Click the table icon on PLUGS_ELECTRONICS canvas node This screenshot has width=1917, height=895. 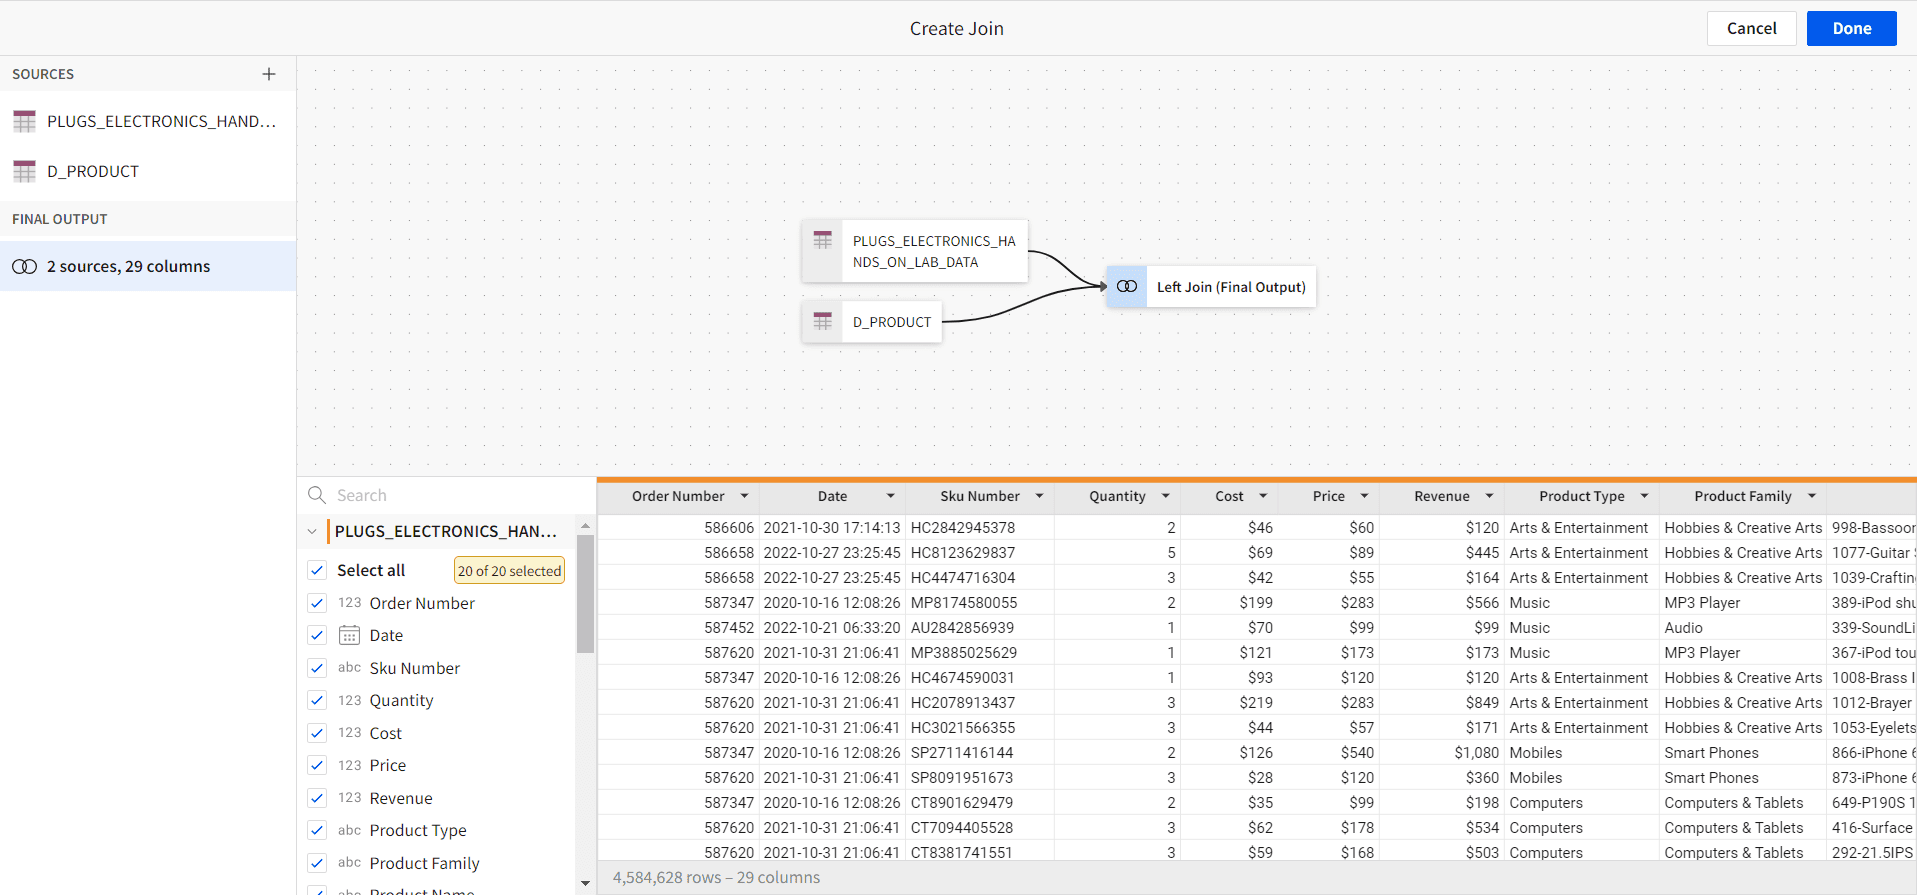[823, 241]
